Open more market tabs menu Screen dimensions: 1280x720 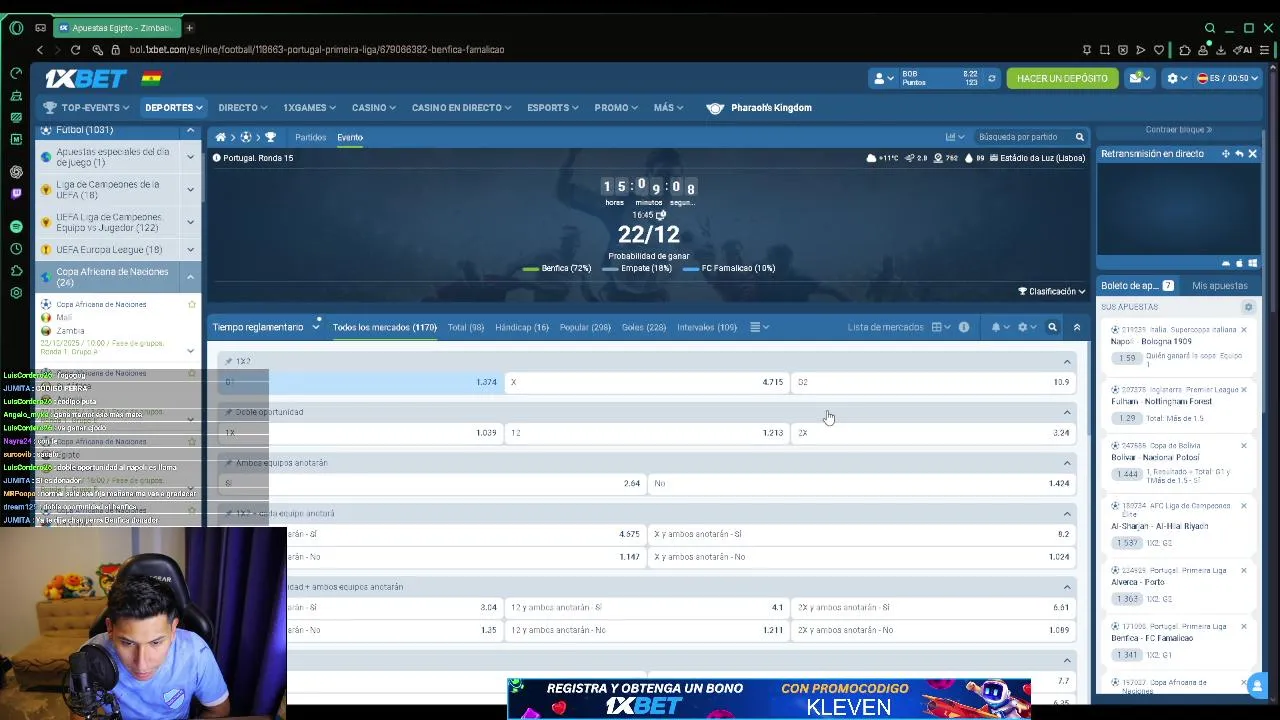point(759,327)
